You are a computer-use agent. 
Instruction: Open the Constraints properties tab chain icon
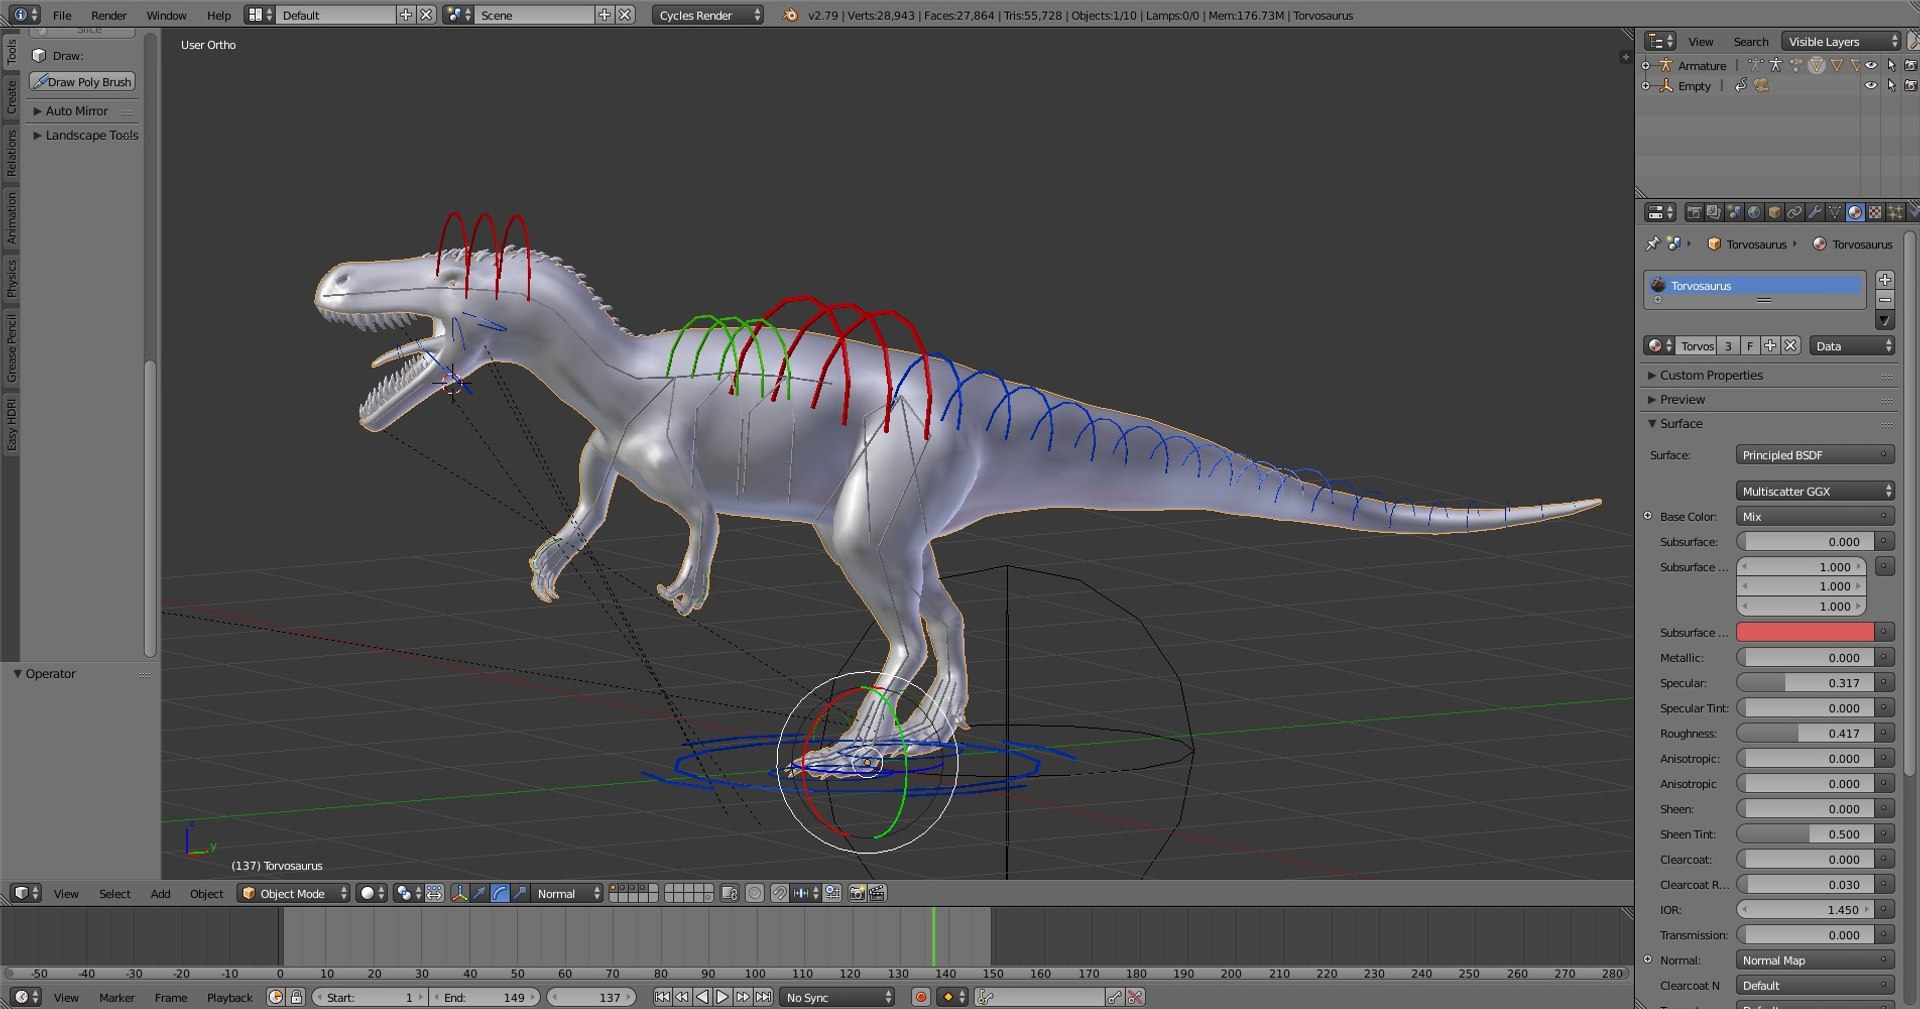pyautogui.click(x=1794, y=212)
